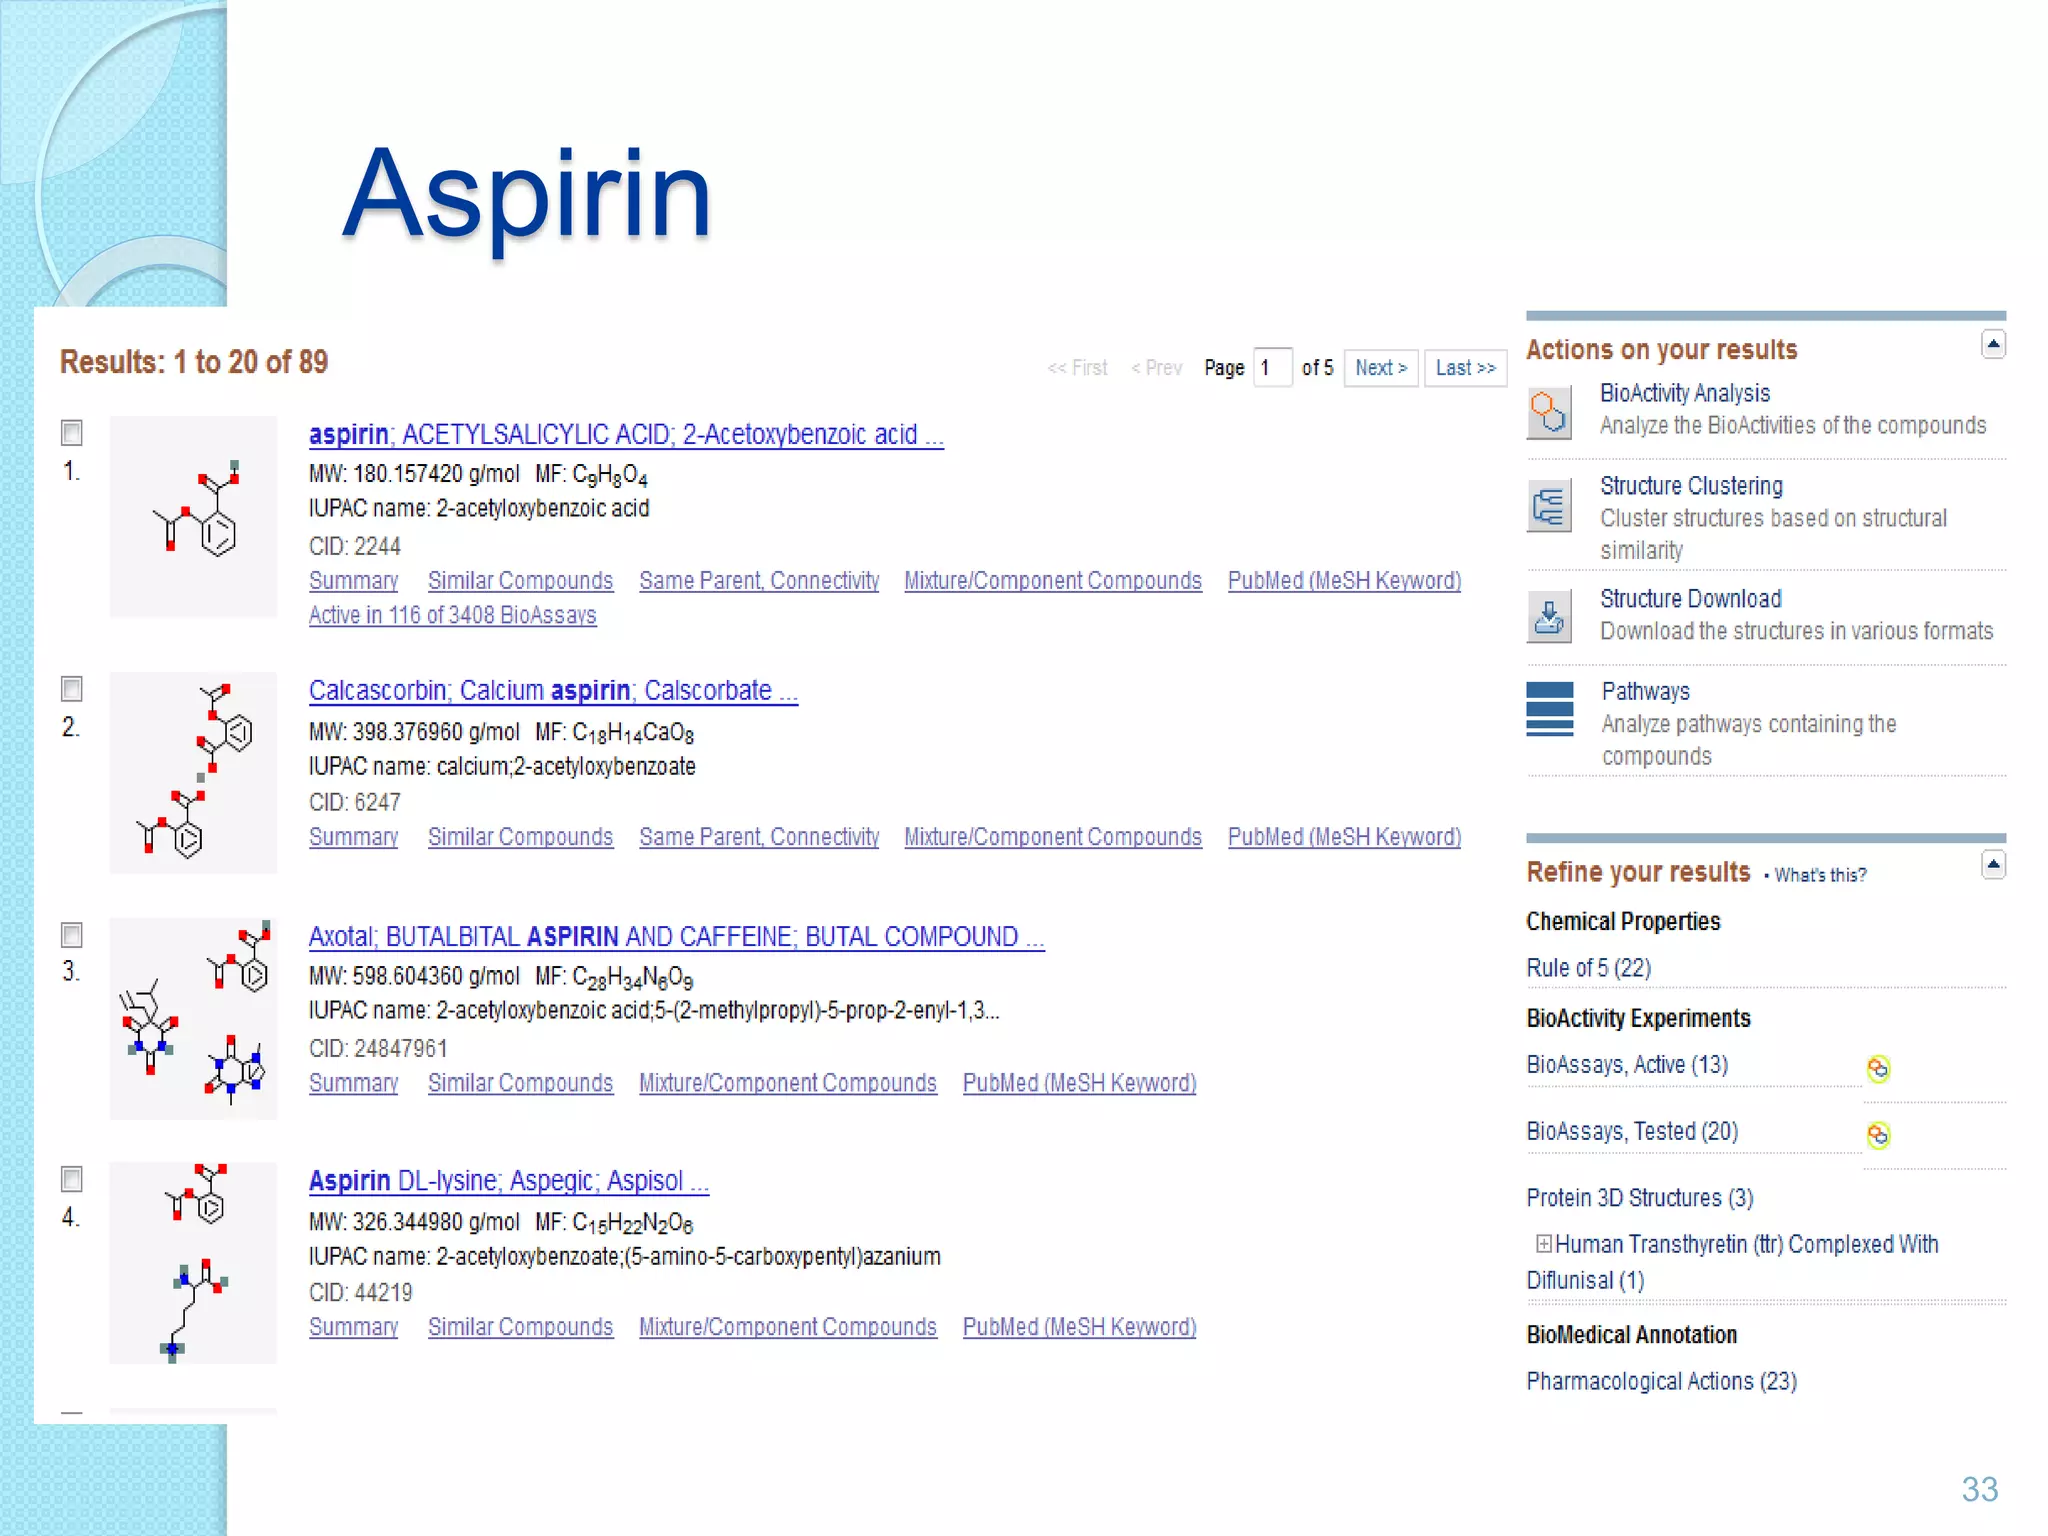Expand Human Transthyretin tree item
The width and height of the screenshot is (2048, 1536).
click(x=1544, y=1244)
